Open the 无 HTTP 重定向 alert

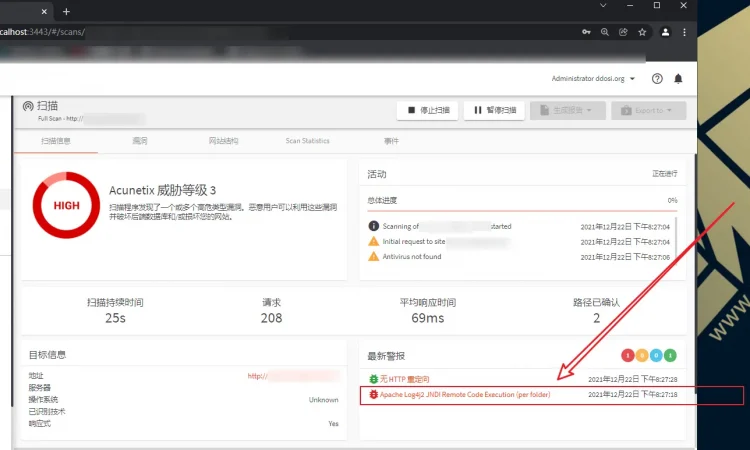pos(405,379)
